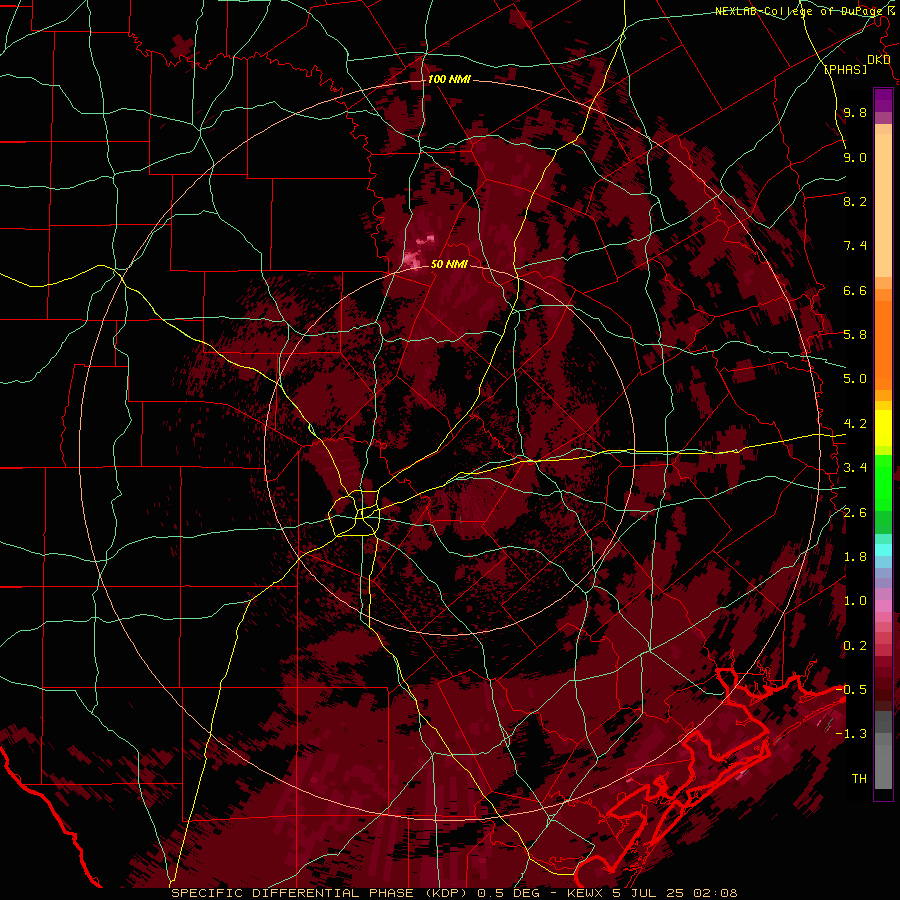Click the -1.3 scale value
Screen dimensions: 900x900
tap(851, 734)
